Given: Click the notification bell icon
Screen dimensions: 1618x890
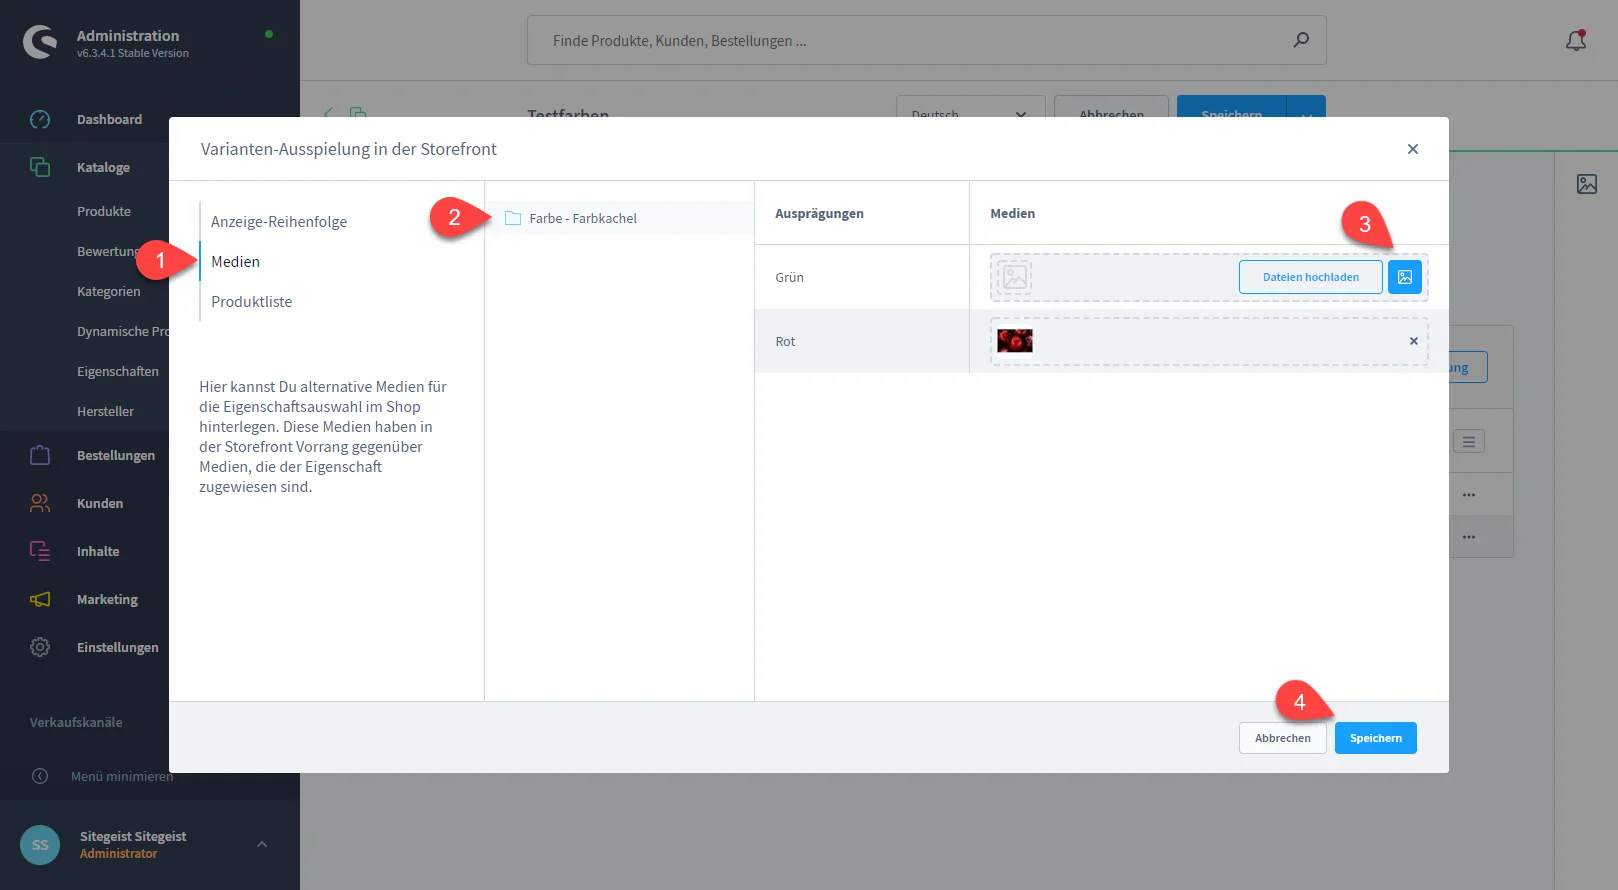Looking at the screenshot, I should [x=1575, y=41].
